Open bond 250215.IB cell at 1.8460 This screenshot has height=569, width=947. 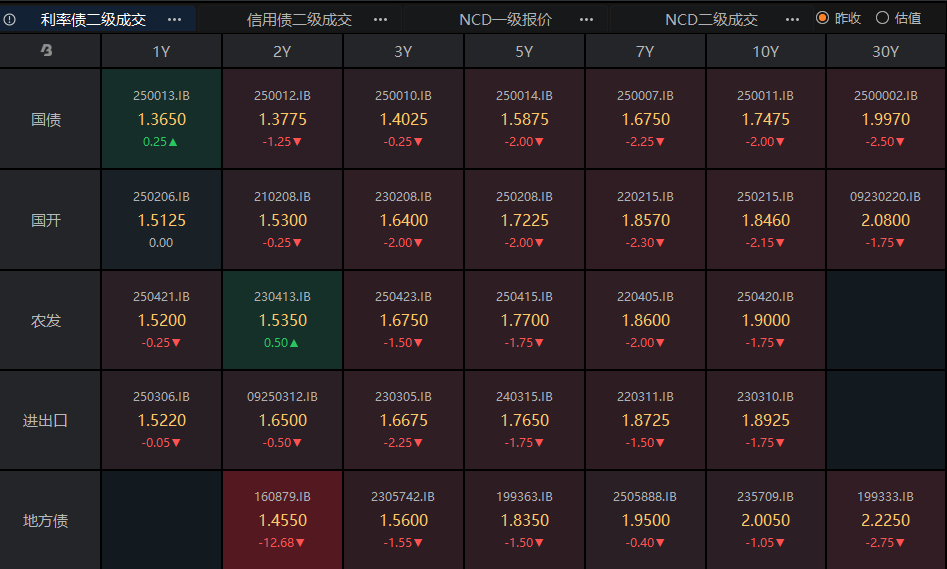pyautogui.click(x=765, y=219)
